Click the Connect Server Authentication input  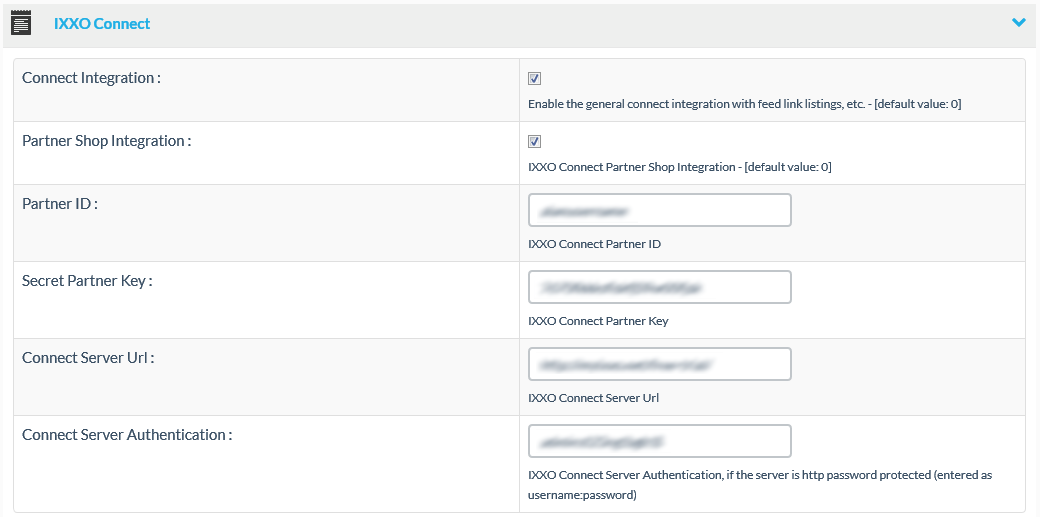(x=659, y=441)
